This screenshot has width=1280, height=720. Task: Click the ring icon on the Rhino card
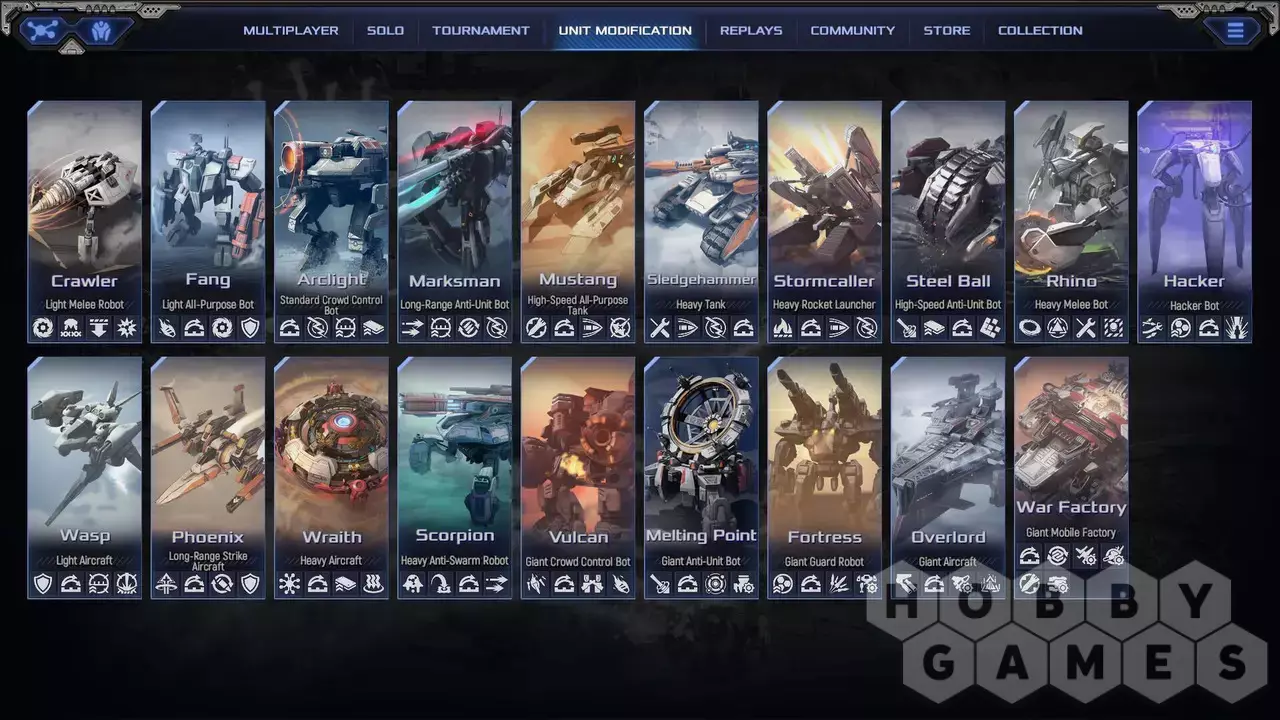1029,328
